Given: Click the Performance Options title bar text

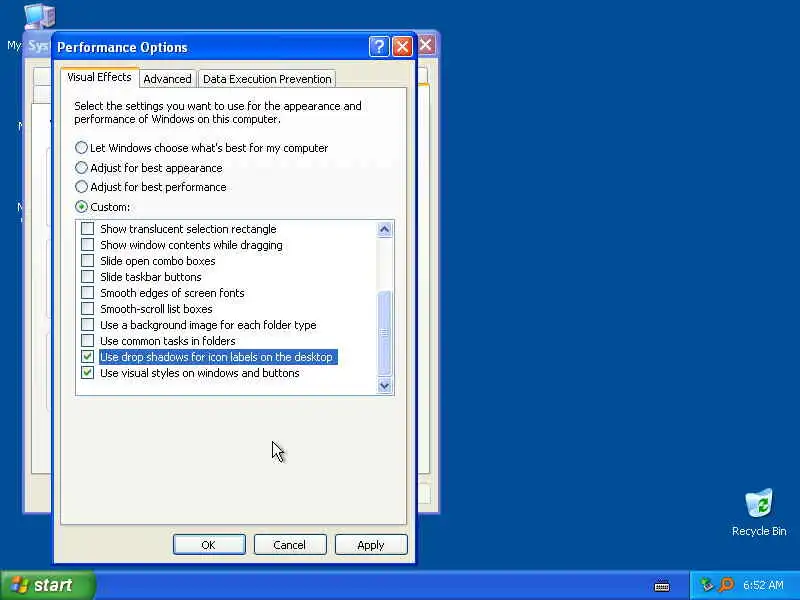Looking at the screenshot, I should point(122,47).
